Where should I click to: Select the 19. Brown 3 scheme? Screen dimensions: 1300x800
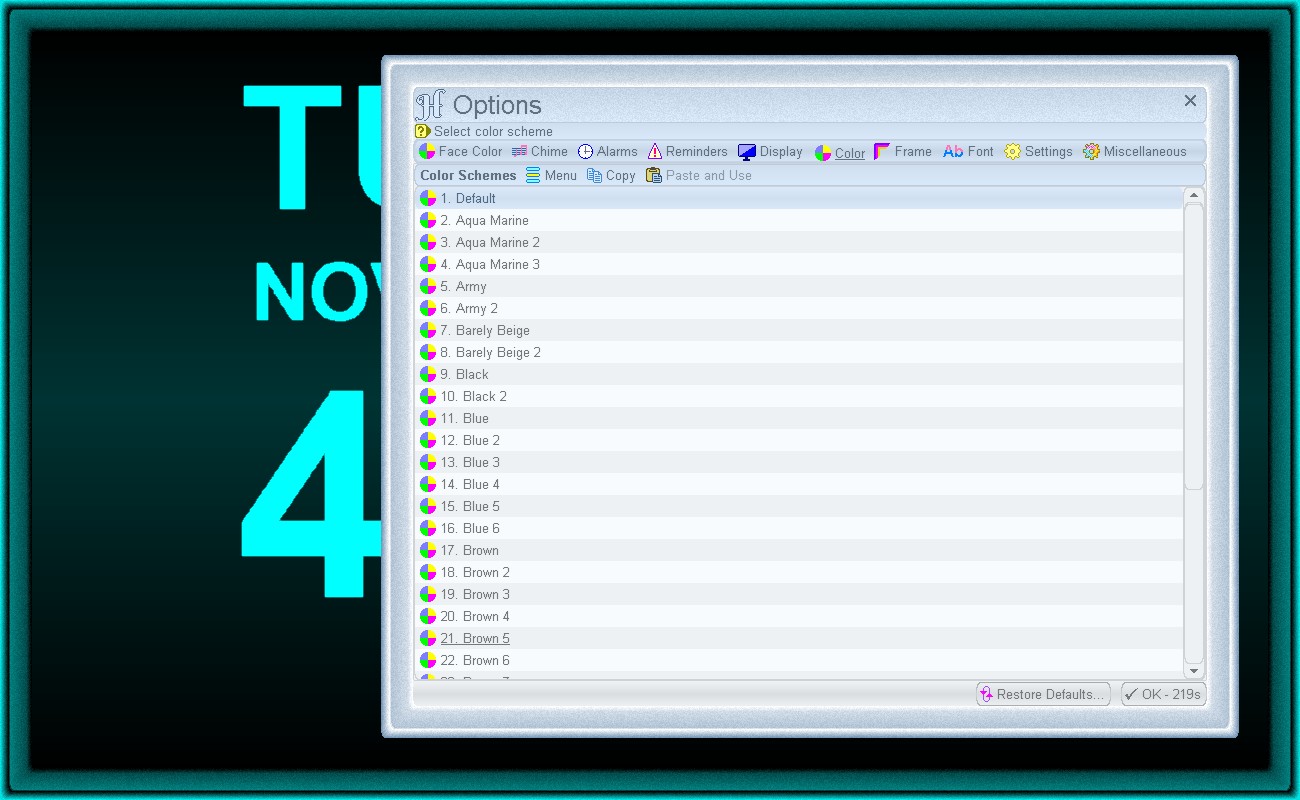tap(799, 594)
